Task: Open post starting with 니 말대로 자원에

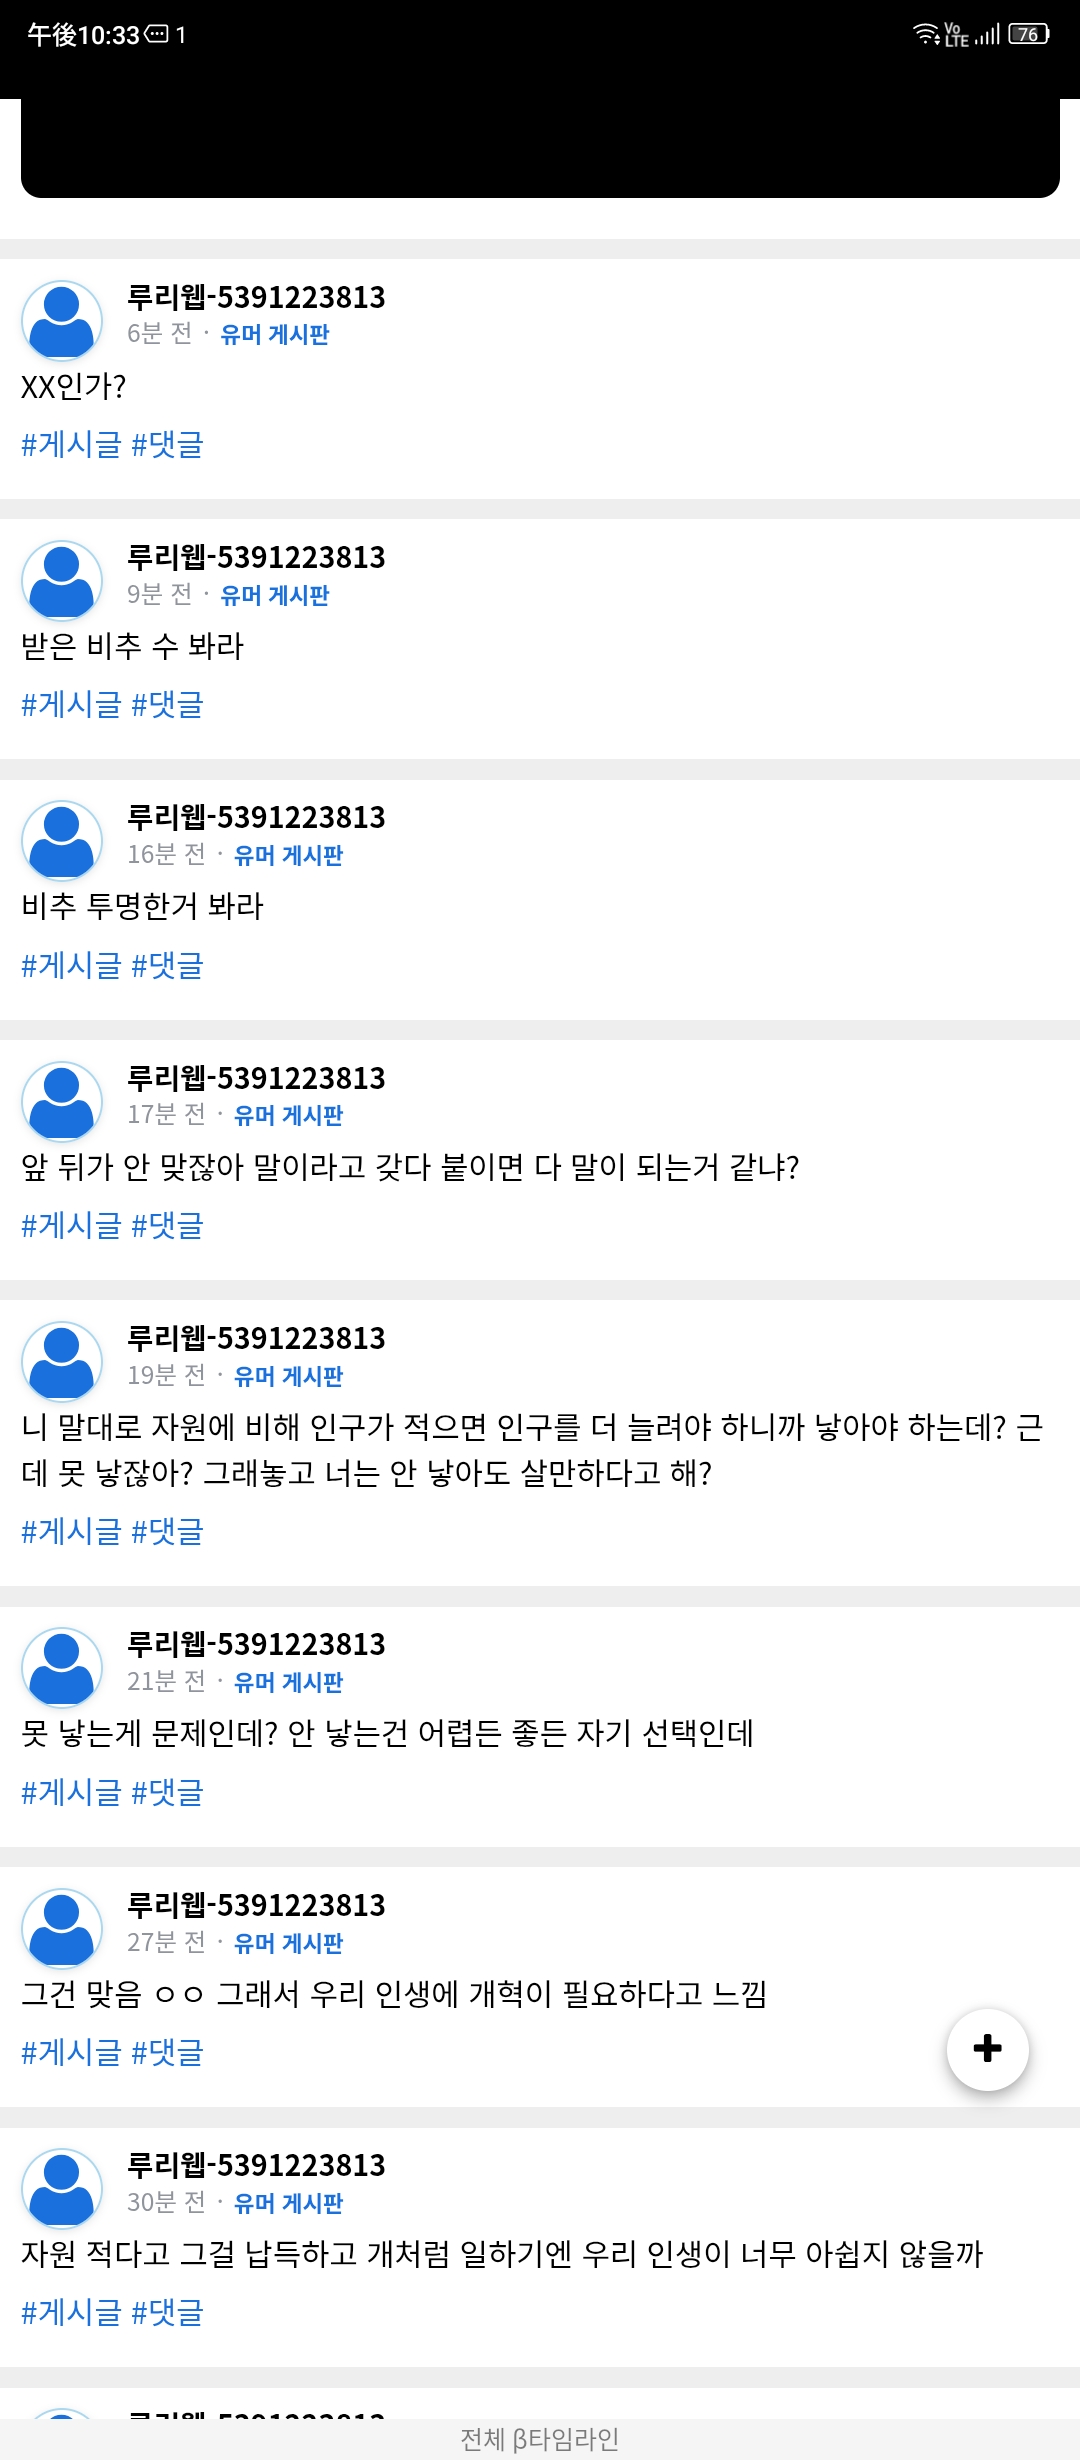Action: 531,1450
